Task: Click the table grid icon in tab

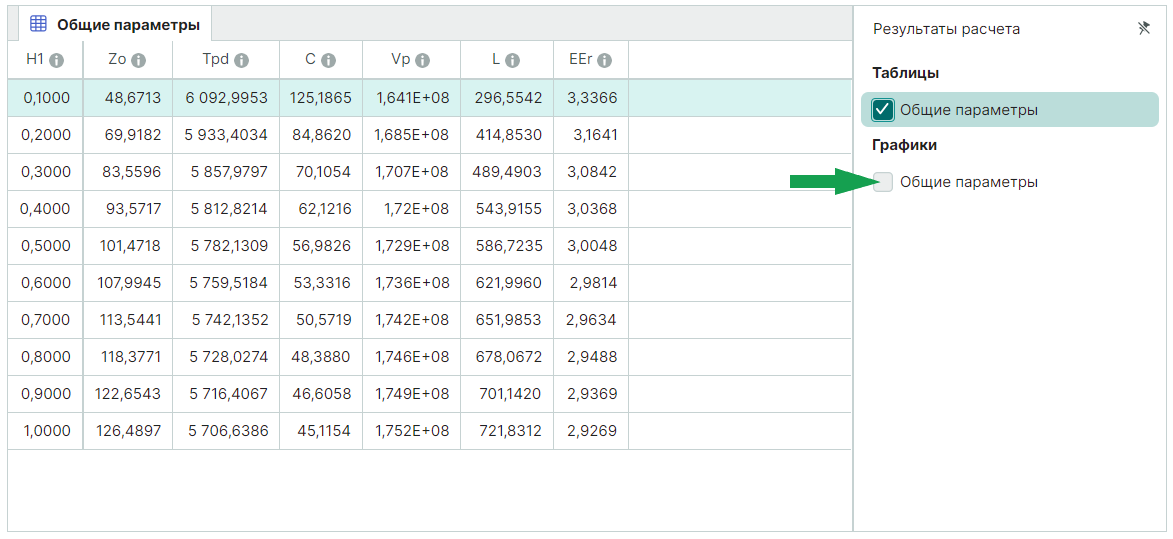Action: pos(38,24)
